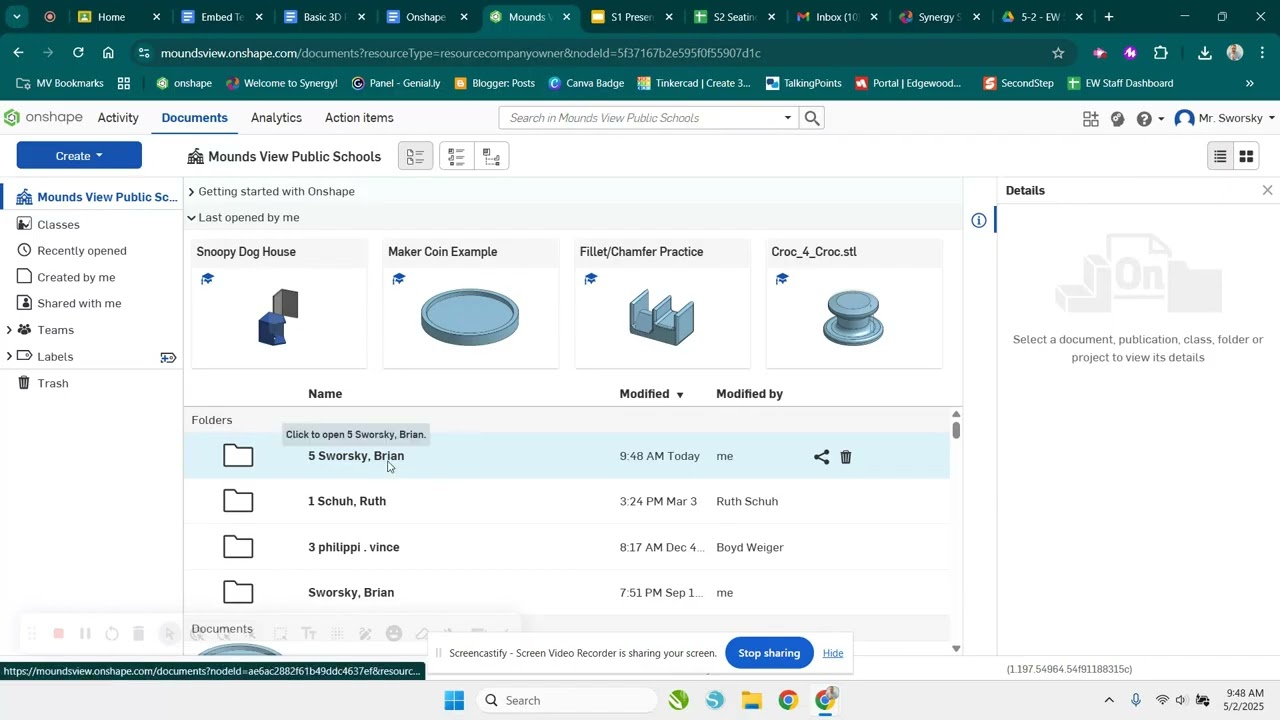Toggle the details info panel icon
This screenshot has height=720, width=1280.
click(x=979, y=220)
